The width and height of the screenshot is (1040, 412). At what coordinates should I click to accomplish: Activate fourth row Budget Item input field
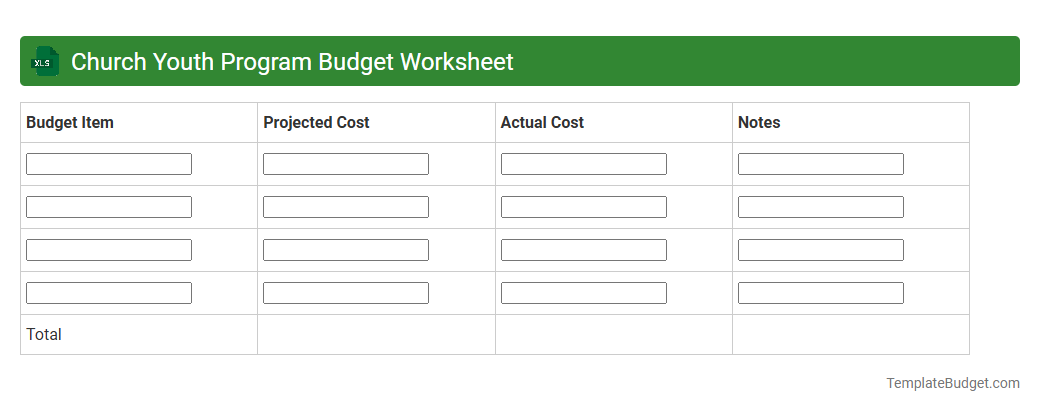tap(109, 293)
